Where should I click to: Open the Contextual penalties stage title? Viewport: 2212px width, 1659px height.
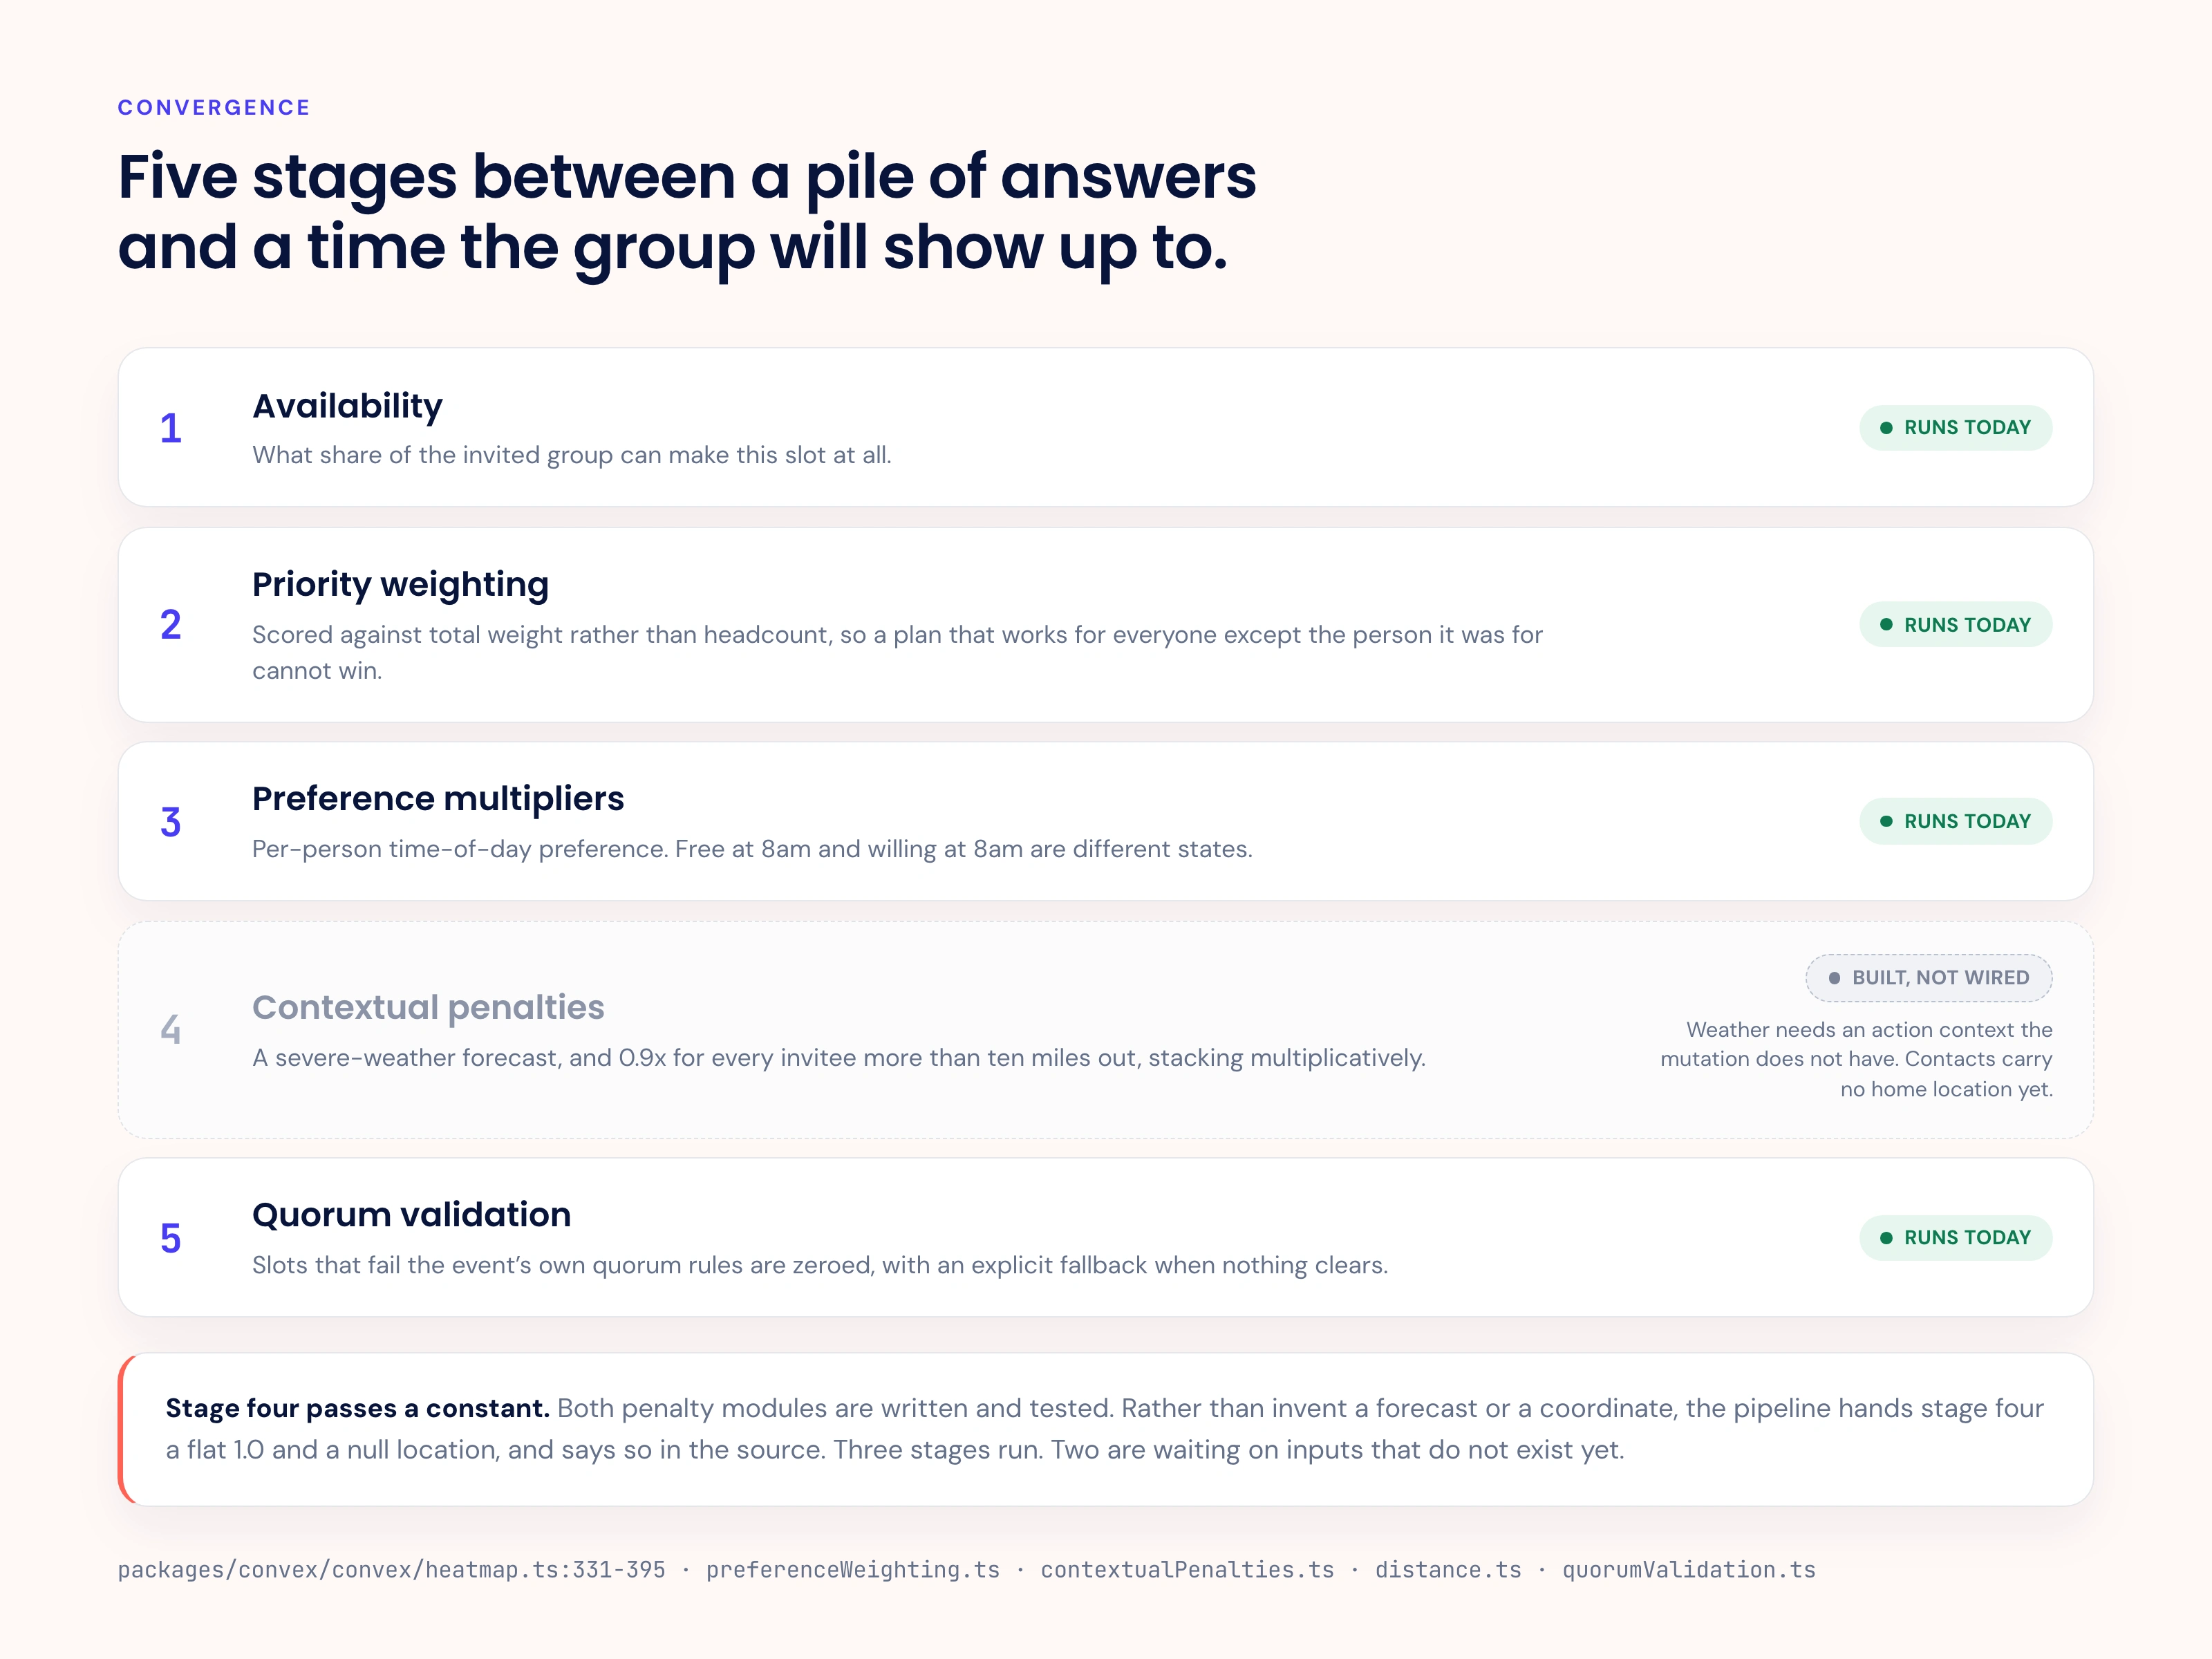pyautogui.click(x=428, y=1007)
